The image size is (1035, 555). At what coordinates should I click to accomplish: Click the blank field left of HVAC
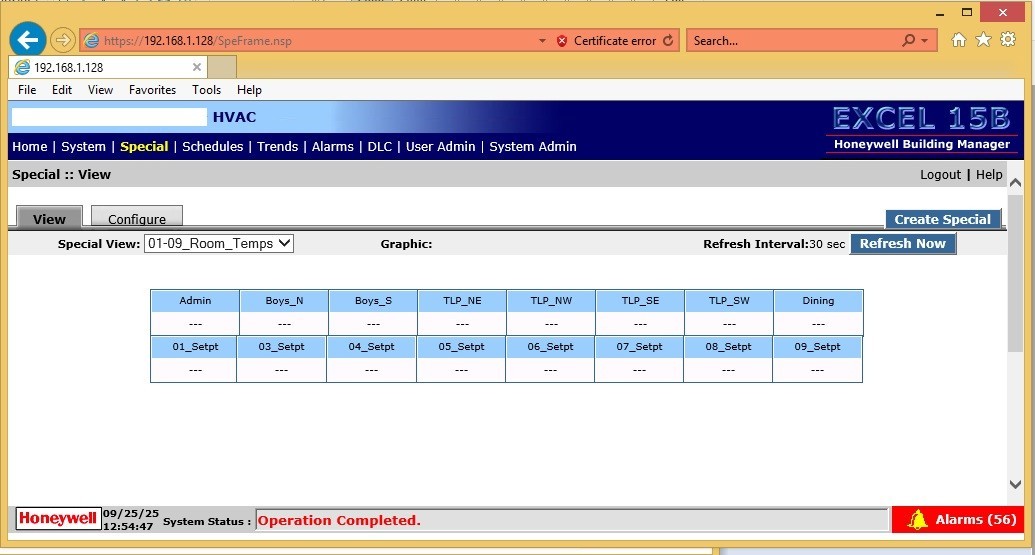(109, 117)
